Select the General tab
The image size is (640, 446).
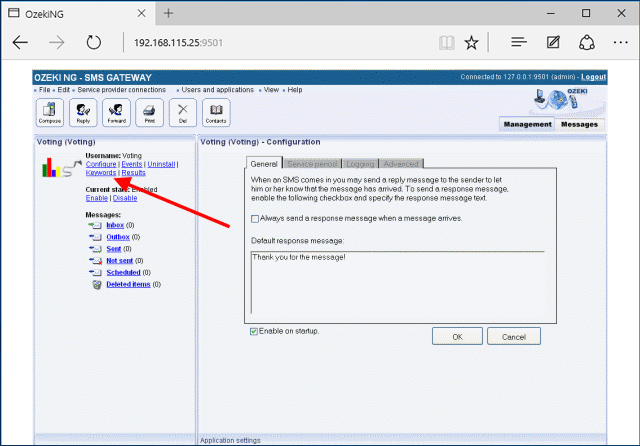[264, 164]
